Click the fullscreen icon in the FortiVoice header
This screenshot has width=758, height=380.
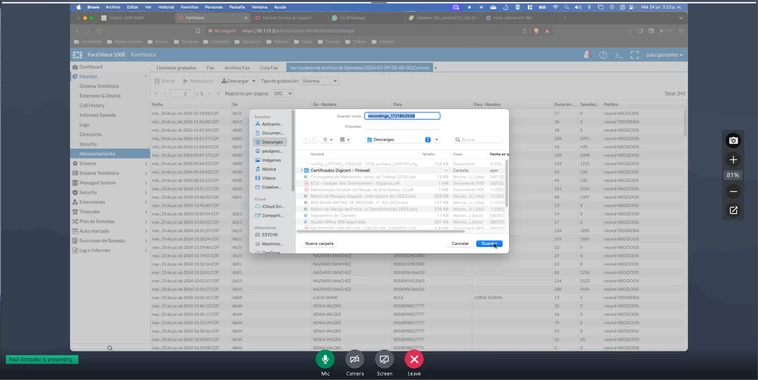[x=635, y=55]
